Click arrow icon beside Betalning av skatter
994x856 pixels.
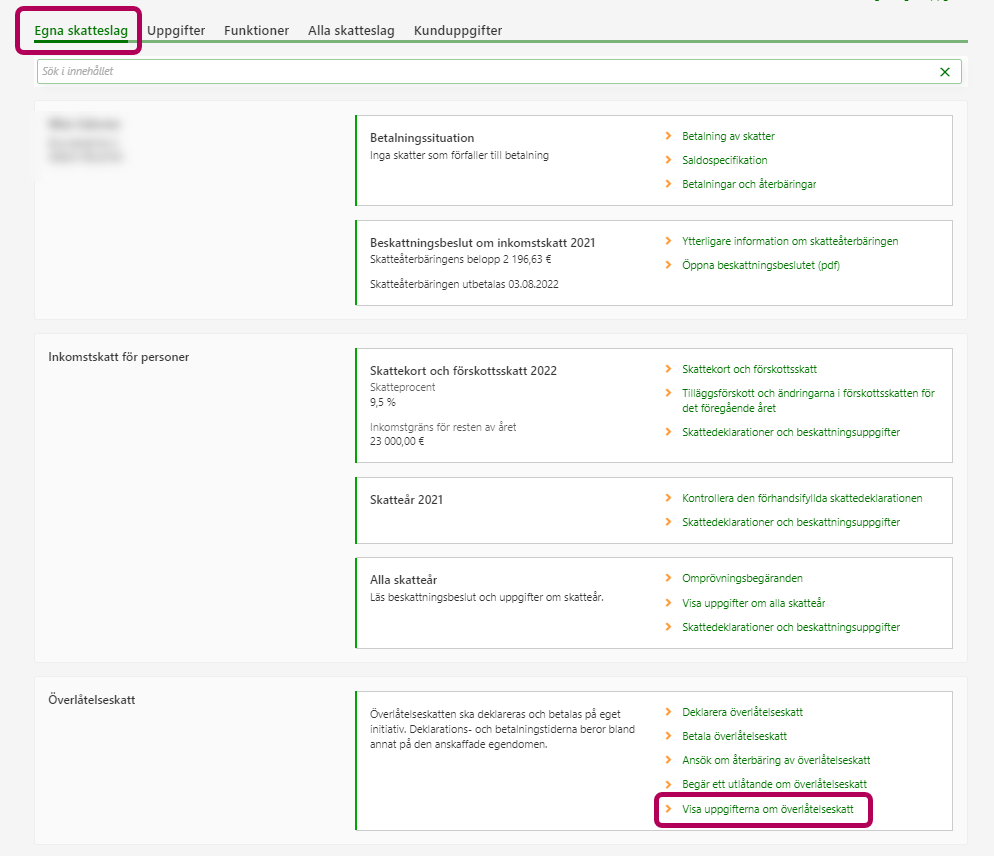[668, 136]
